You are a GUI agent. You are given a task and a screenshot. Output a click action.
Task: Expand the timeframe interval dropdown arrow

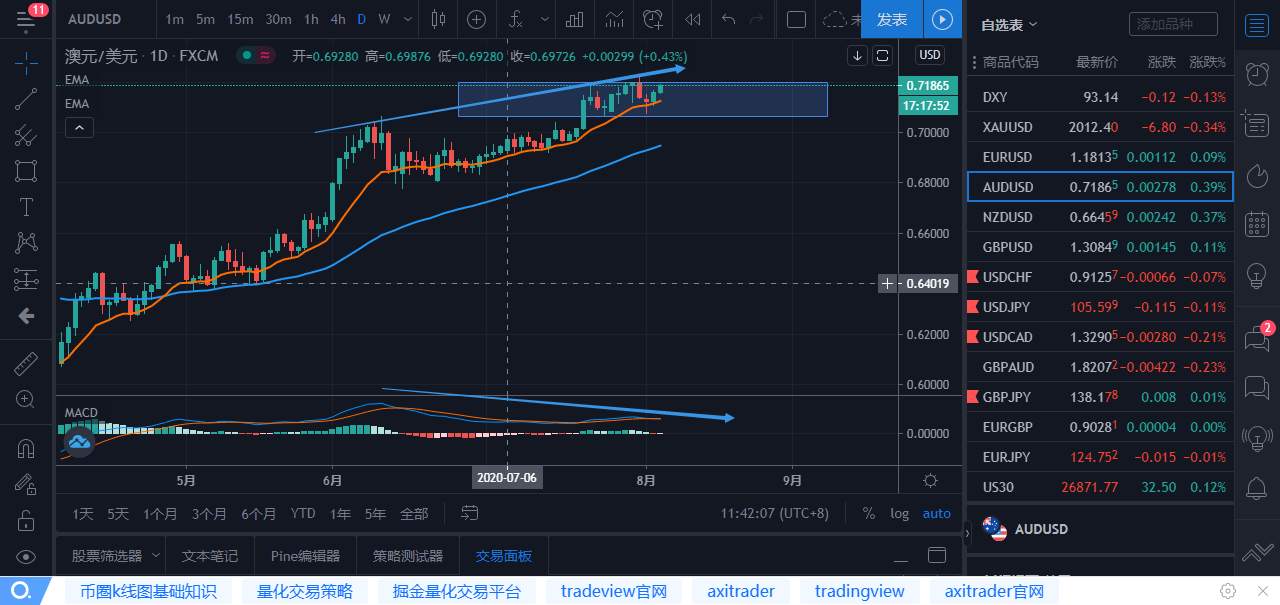(x=406, y=19)
